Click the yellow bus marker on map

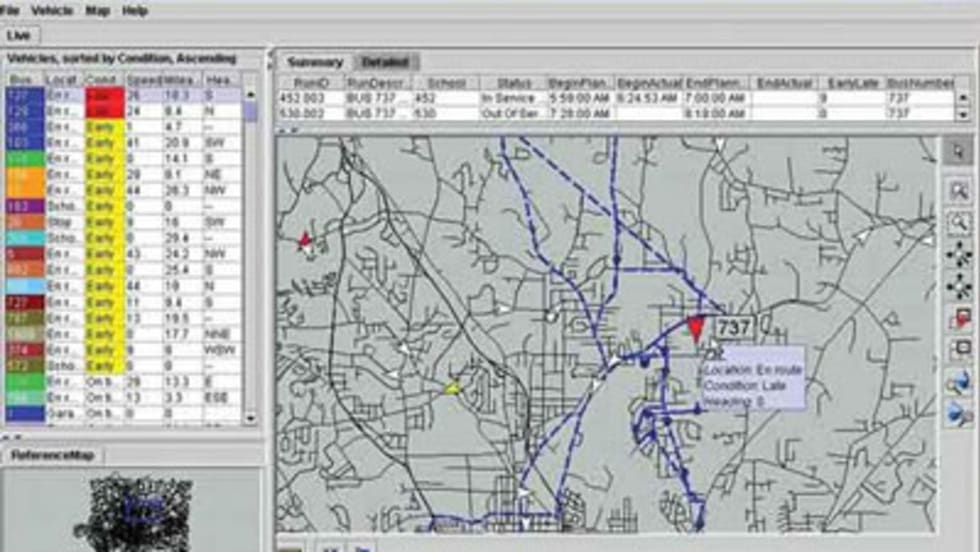click(x=452, y=388)
